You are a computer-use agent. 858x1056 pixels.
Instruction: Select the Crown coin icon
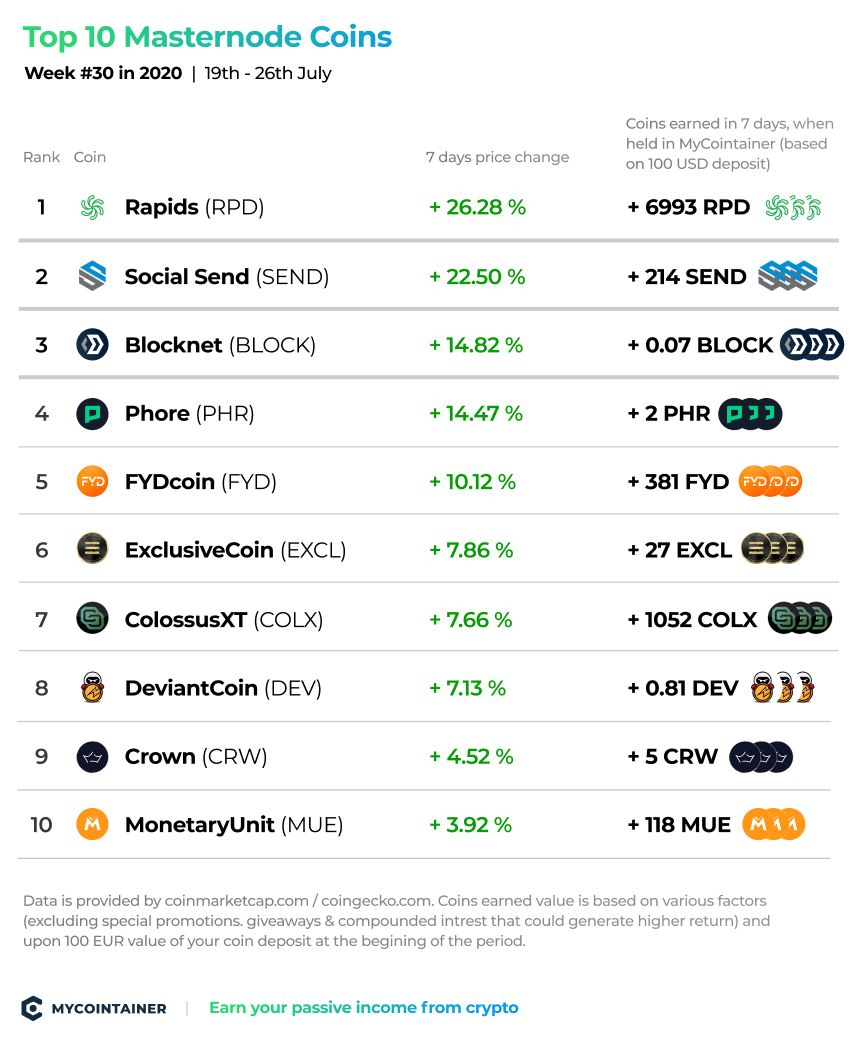(x=92, y=756)
